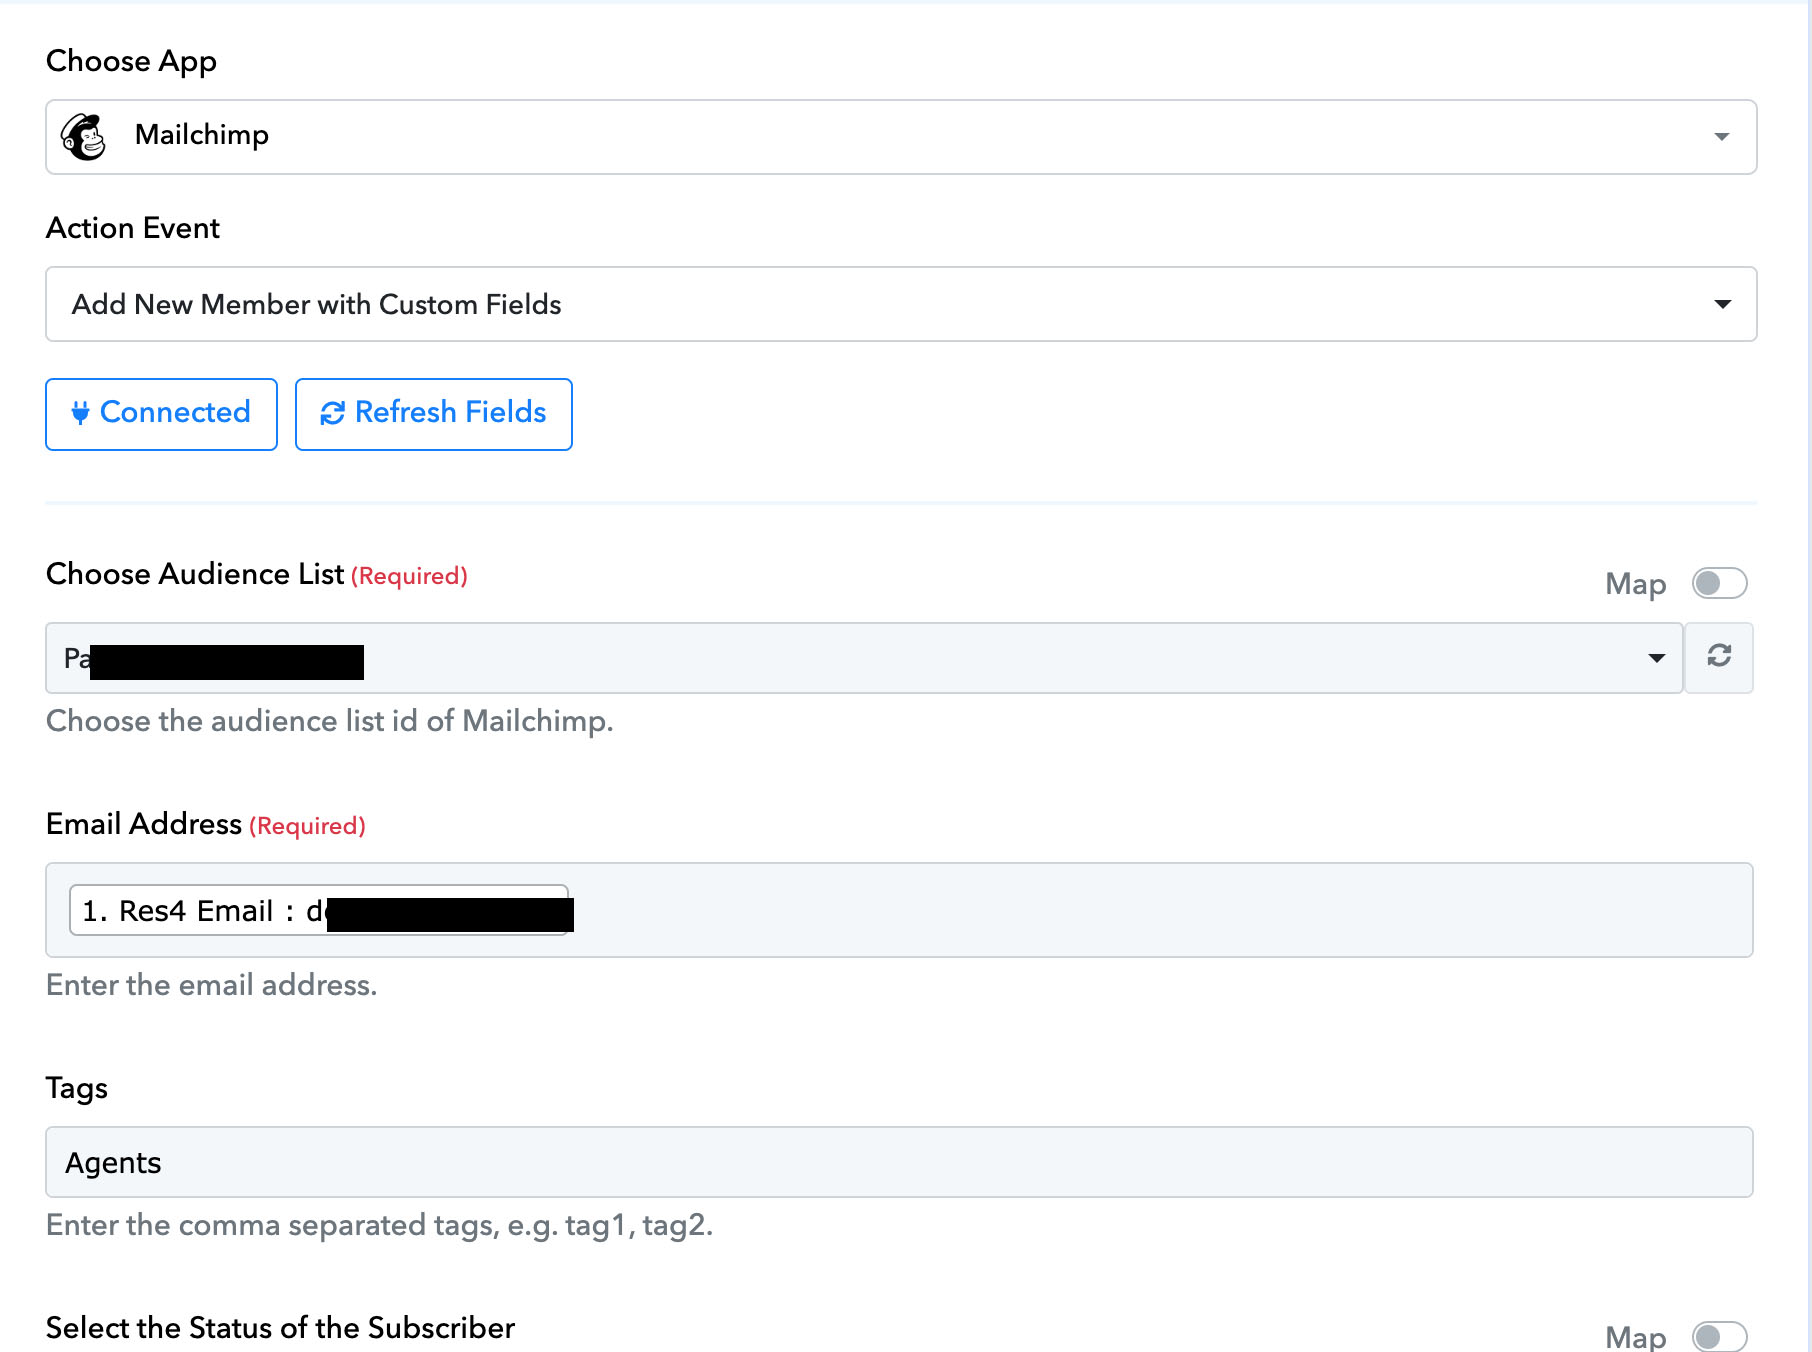Image resolution: width=1812 pixels, height=1352 pixels.
Task: Click 'Choose the audience list id' hint
Action: tap(330, 721)
